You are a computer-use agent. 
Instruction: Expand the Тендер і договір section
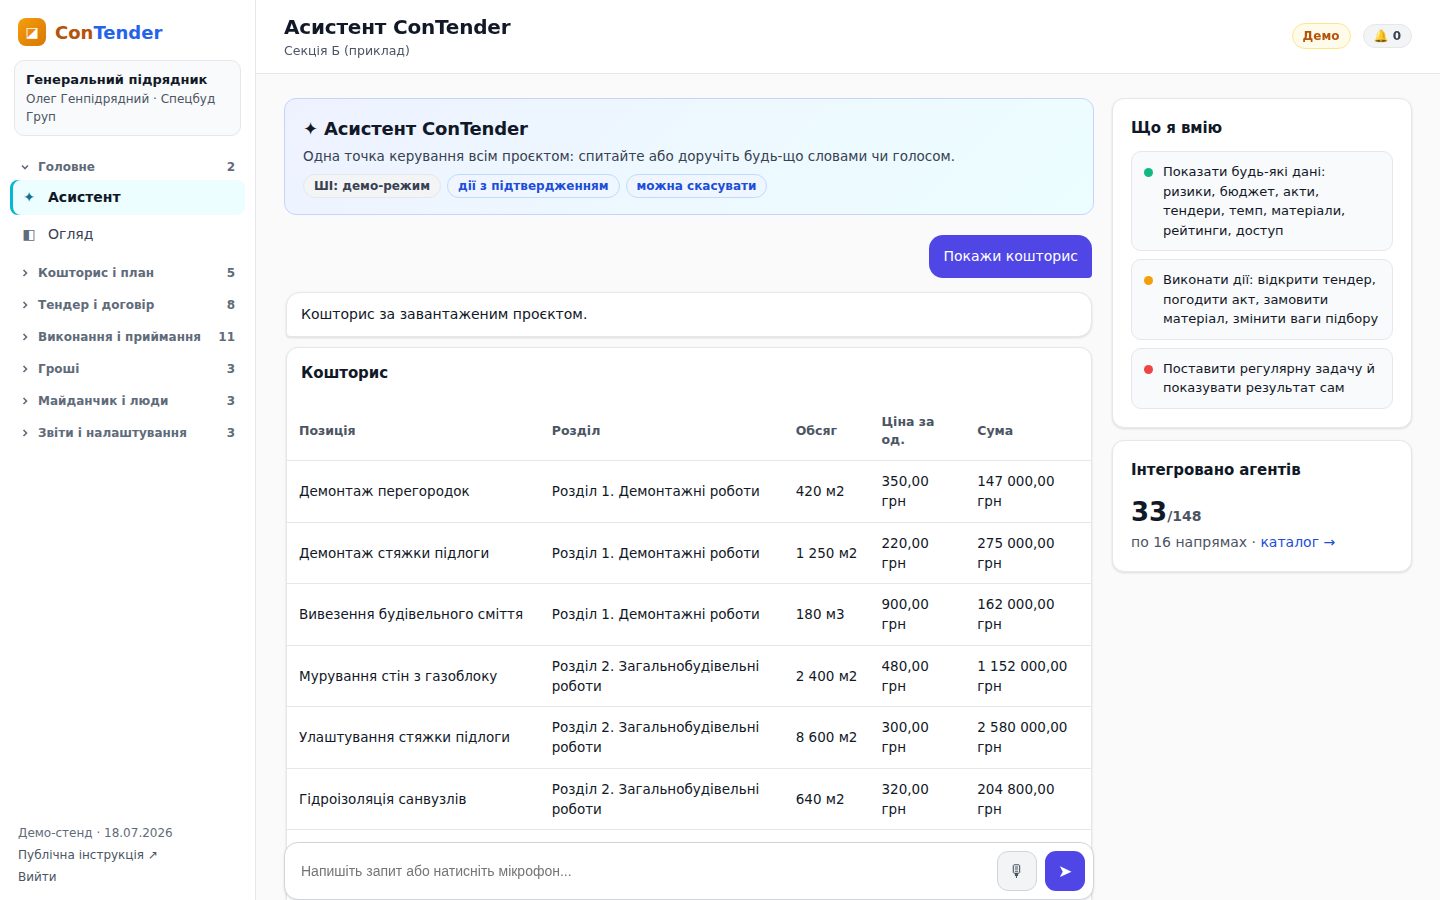(128, 305)
